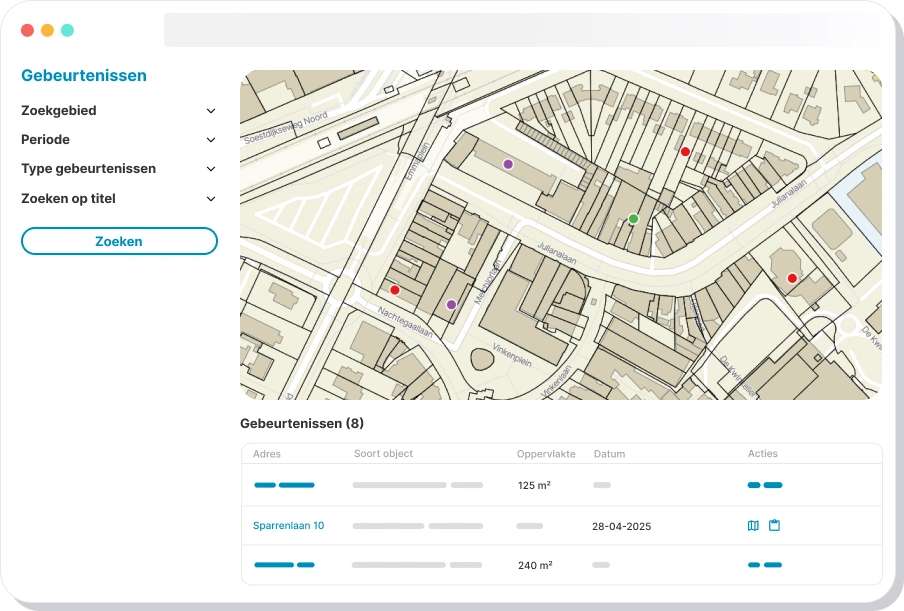Open the map view icon for Sparrenlaan 10
The image size is (904, 611).
point(752,525)
